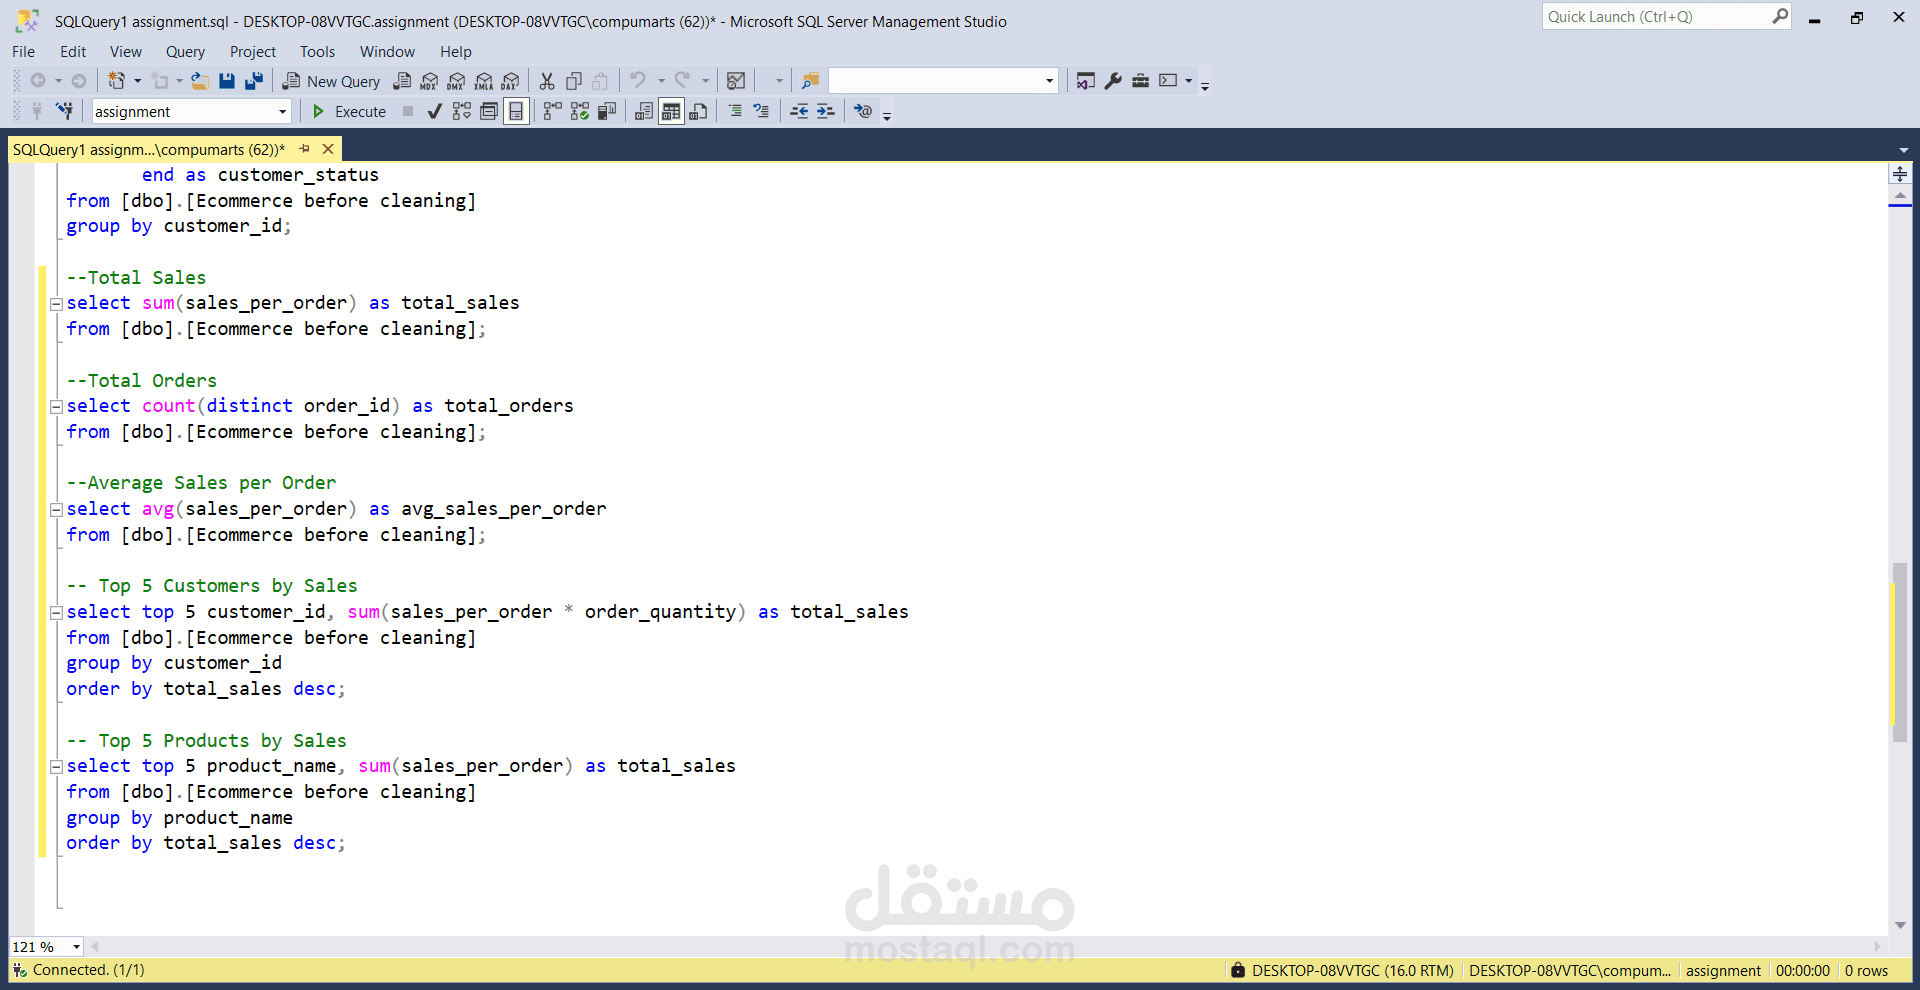Click the Parse checkmark icon
Viewport: 1920px width, 990px height.
[434, 111]
